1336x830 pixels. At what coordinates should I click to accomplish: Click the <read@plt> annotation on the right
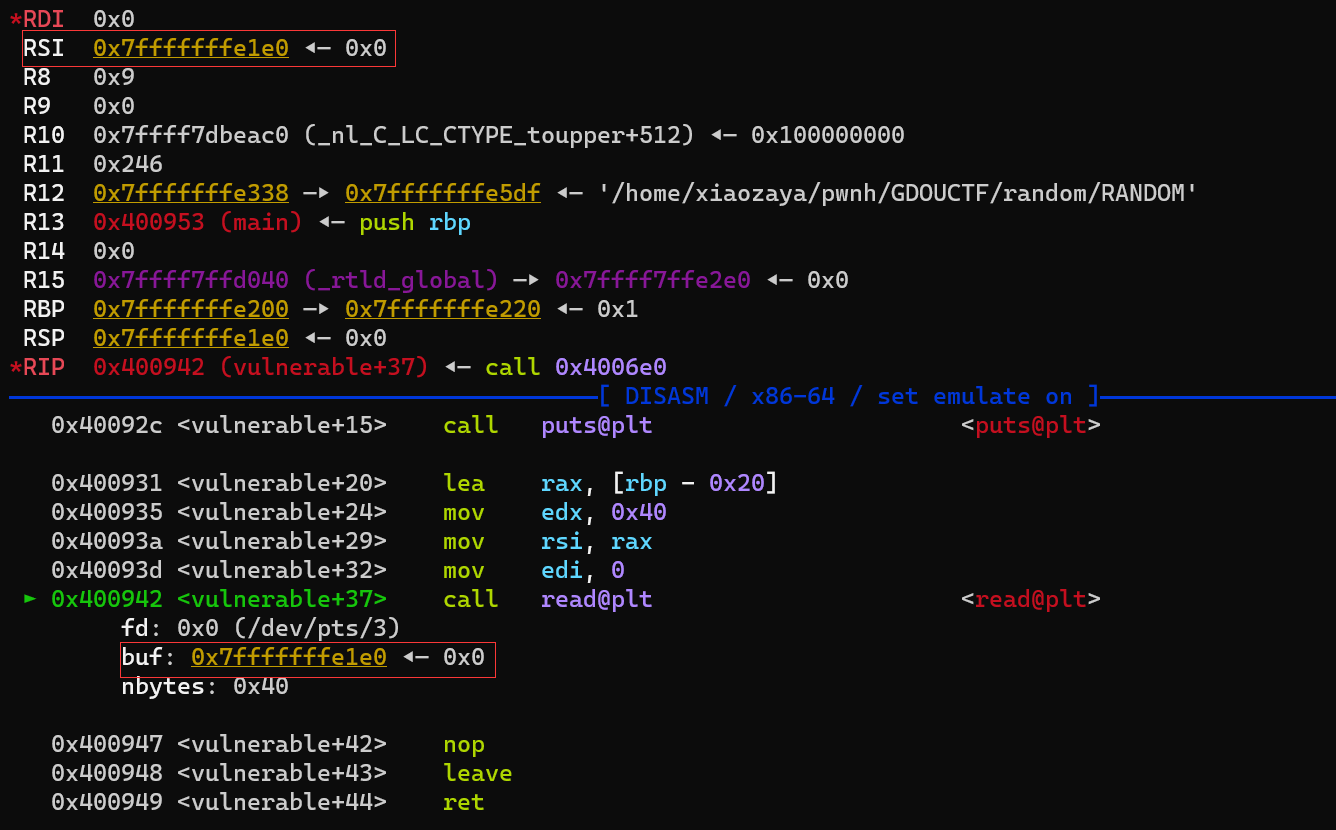tap(1031, 599)
